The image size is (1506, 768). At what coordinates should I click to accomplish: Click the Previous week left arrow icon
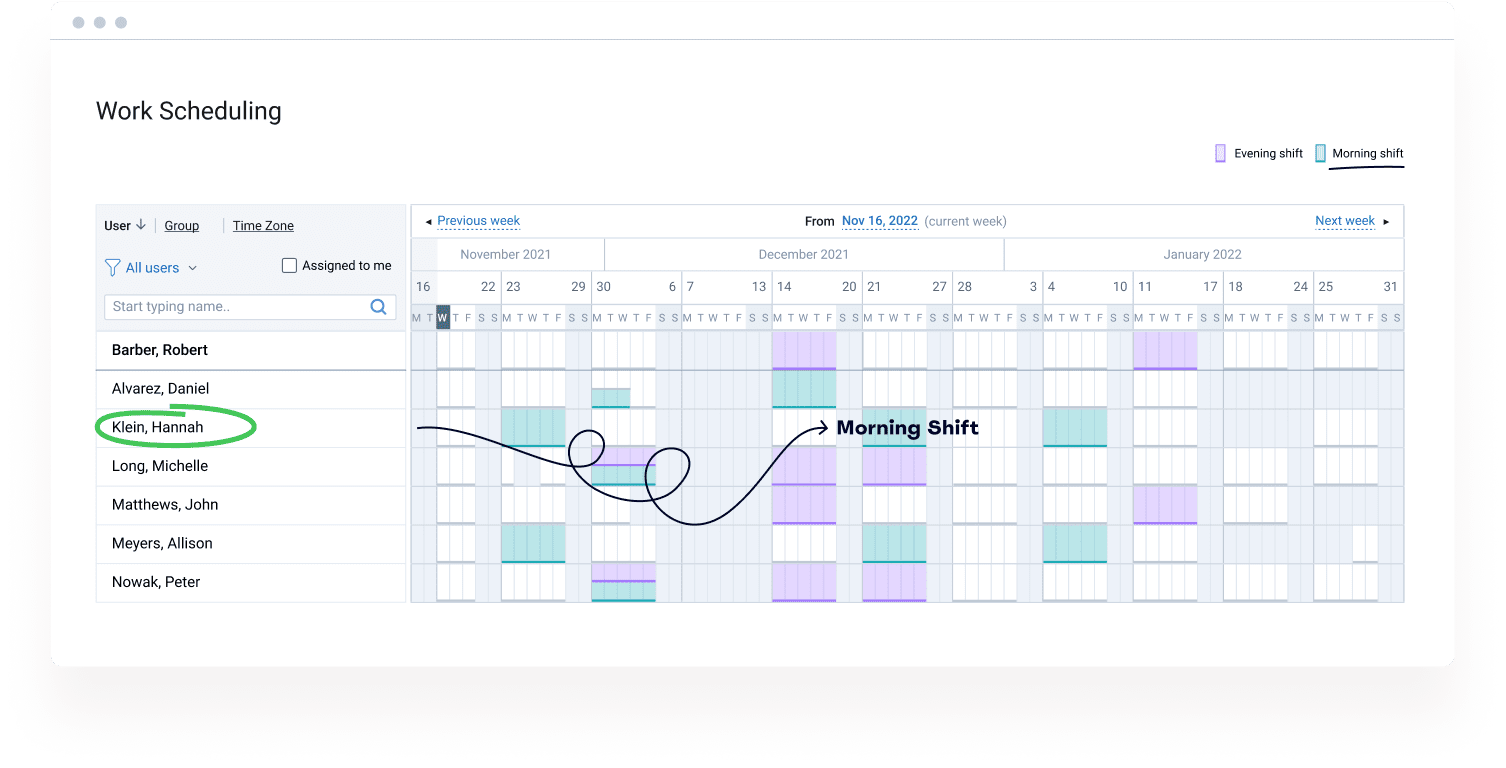(429, 222)
